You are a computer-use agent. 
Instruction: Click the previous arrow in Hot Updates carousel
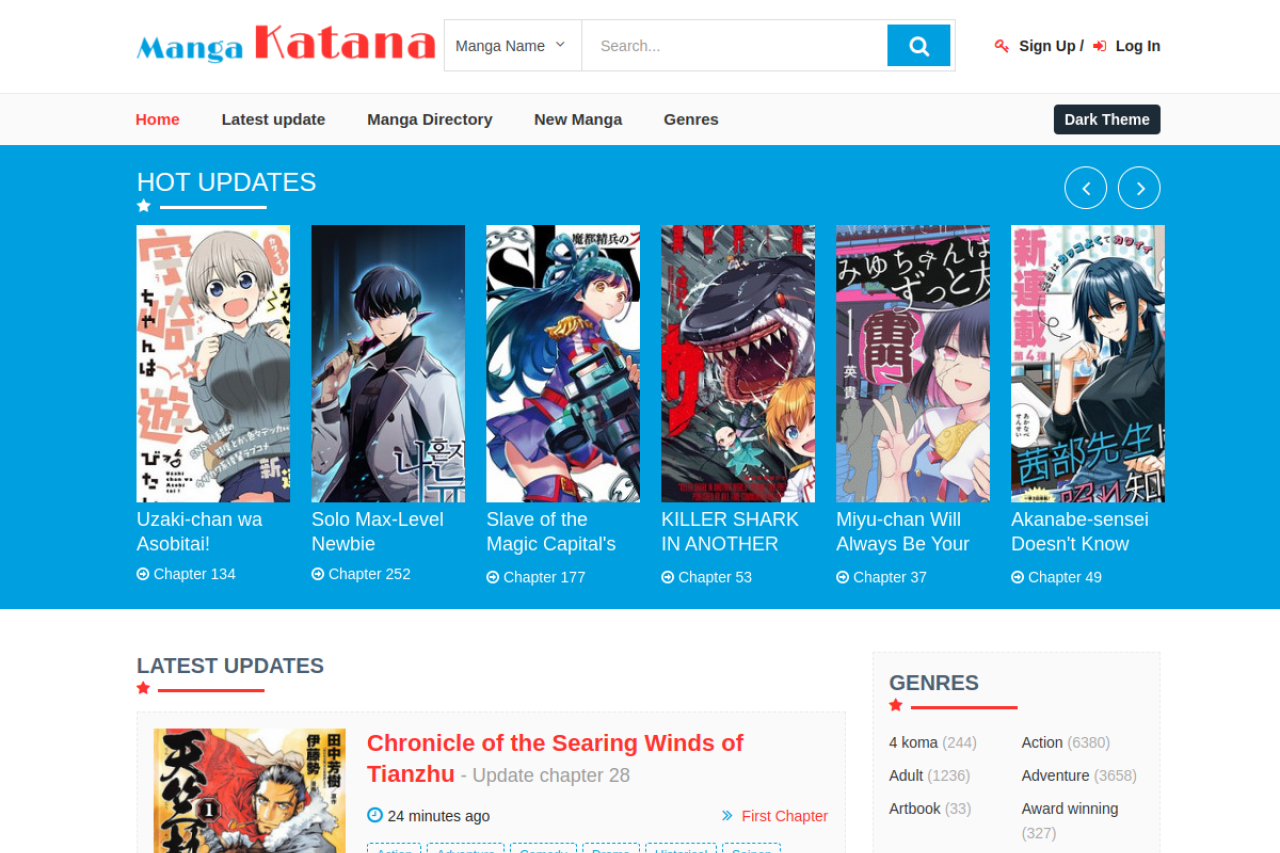(1085, 188)
